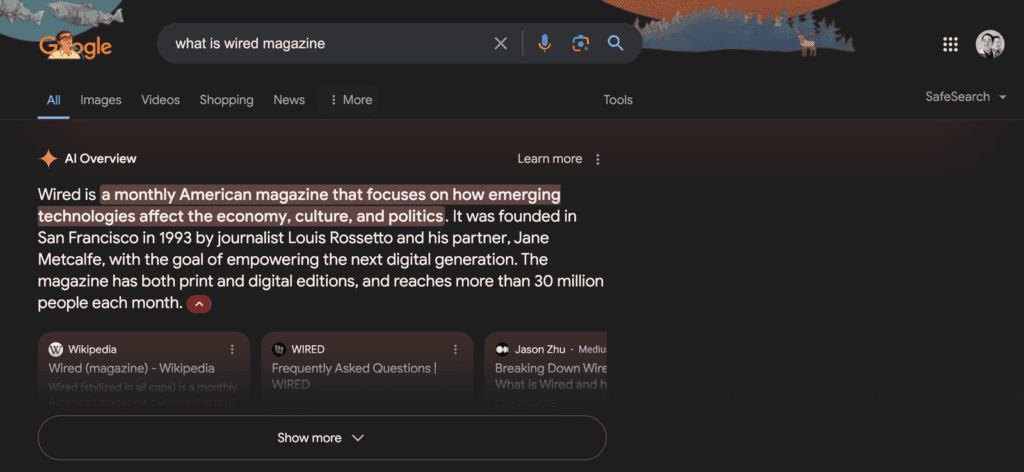Click the Wikipedia favicon on source card
This screenshot has height=472, width=1024.
56,349
